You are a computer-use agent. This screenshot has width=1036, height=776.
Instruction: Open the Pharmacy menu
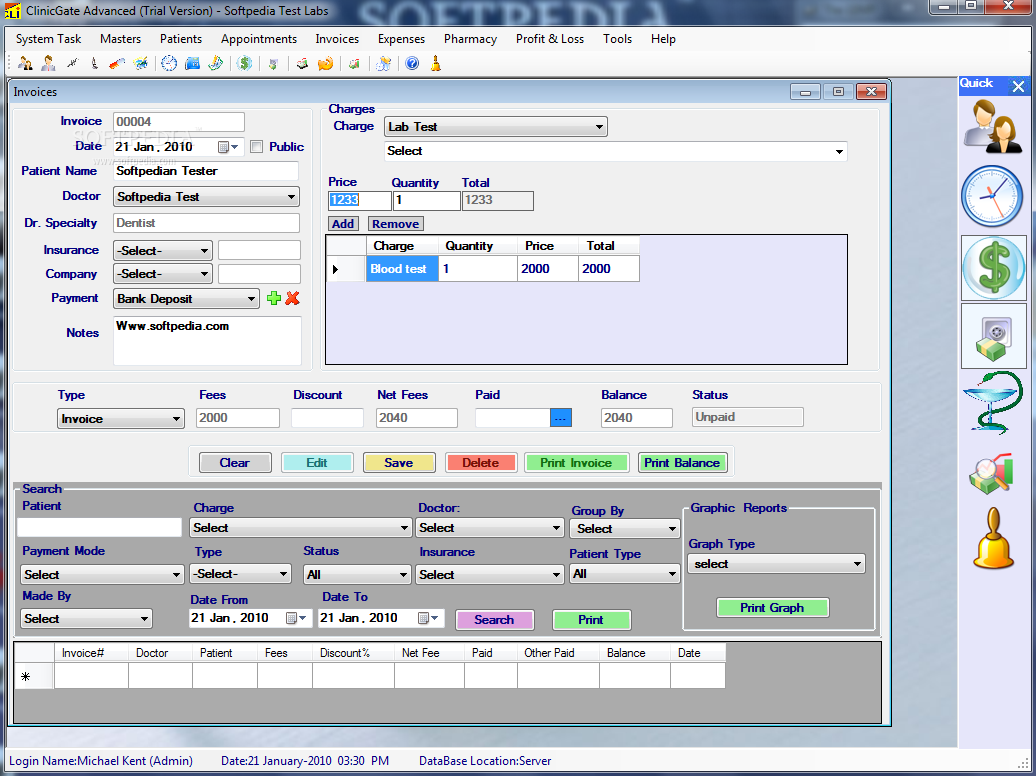pyautogui.click(x=470, y=39)
